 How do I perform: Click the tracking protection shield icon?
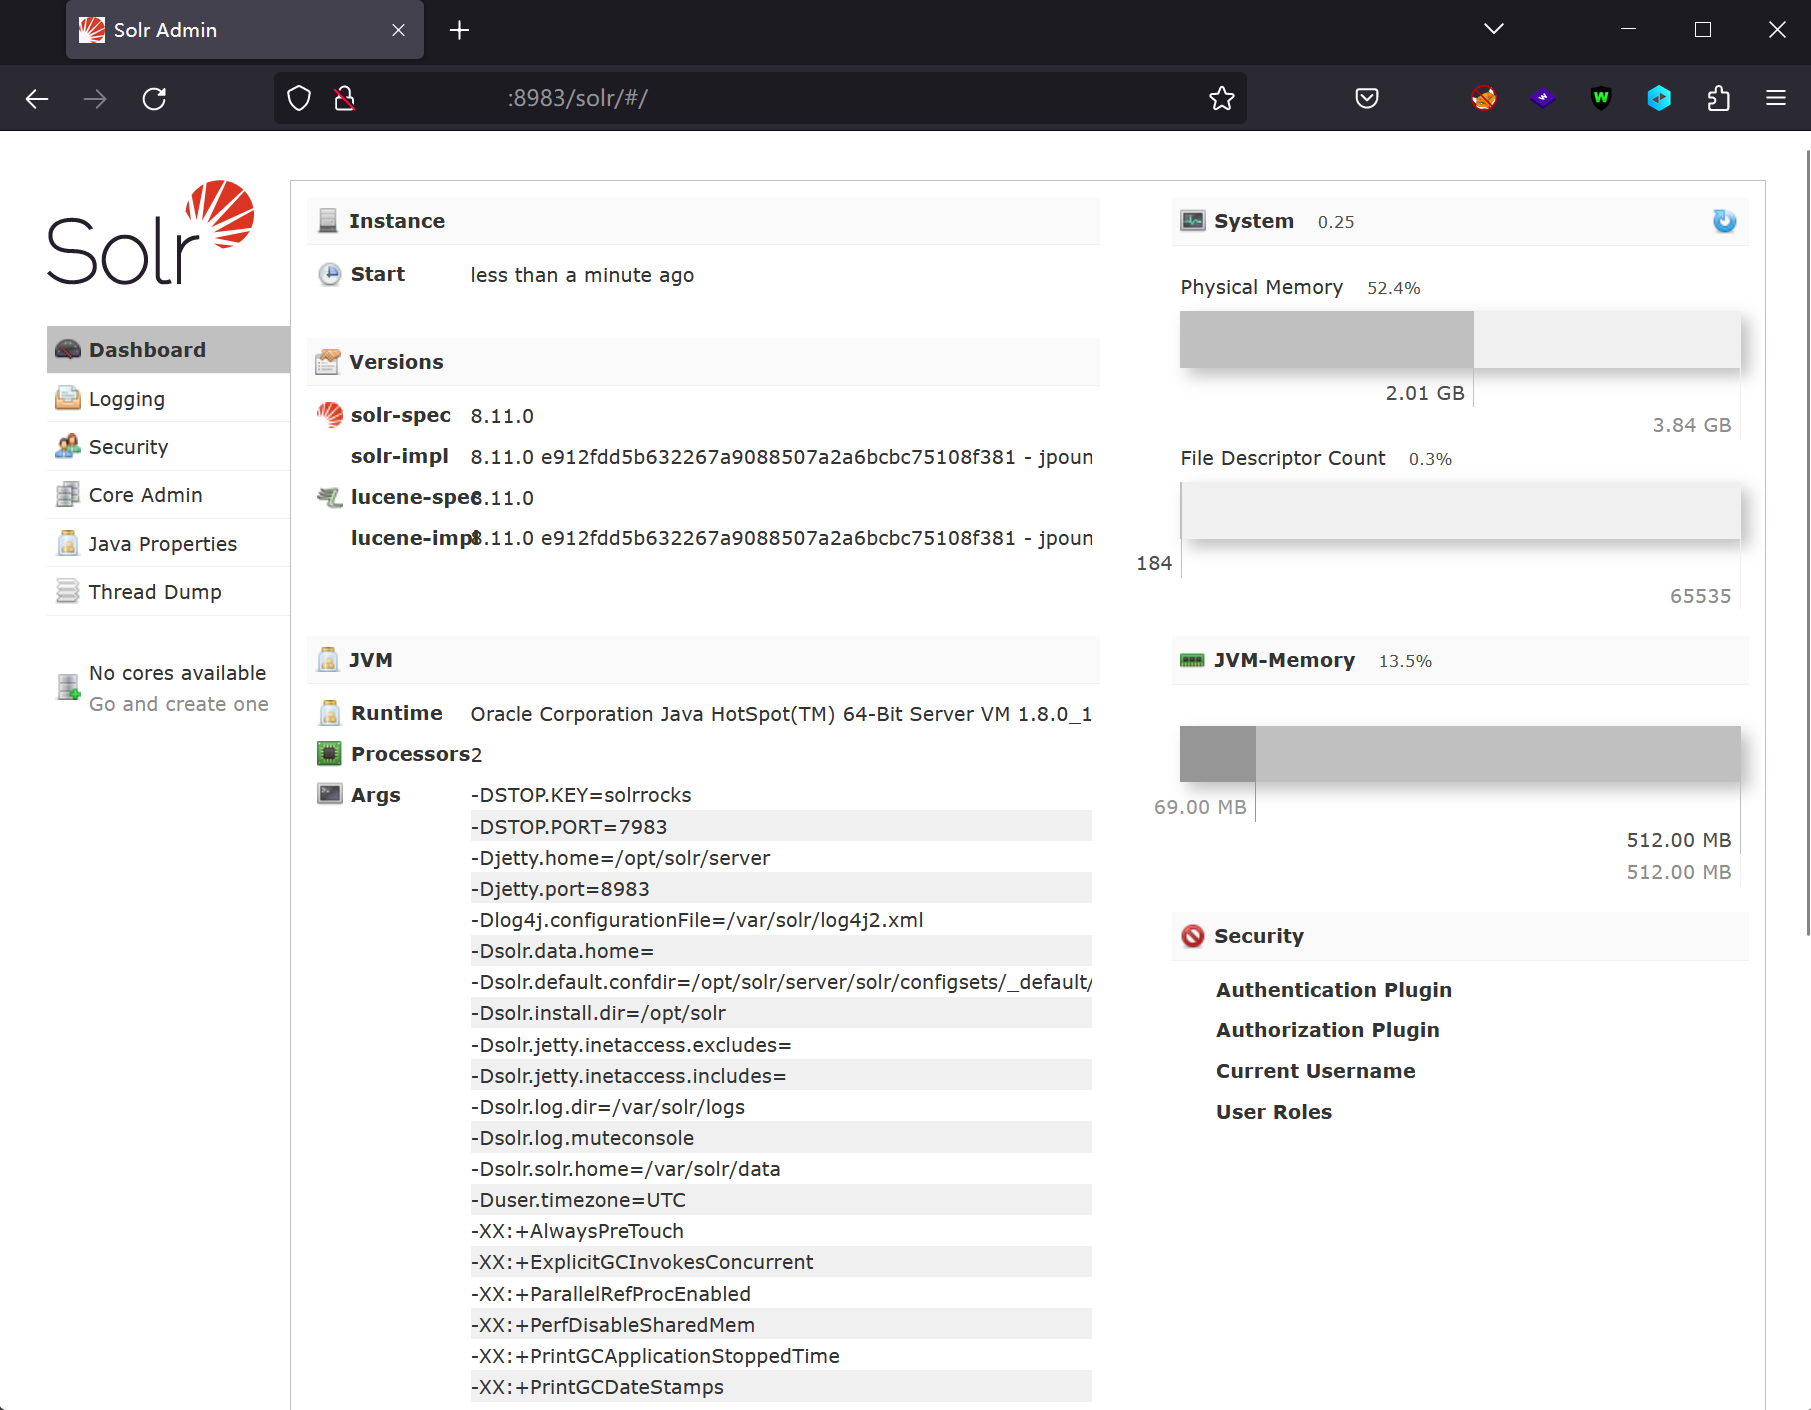point(299,98)
